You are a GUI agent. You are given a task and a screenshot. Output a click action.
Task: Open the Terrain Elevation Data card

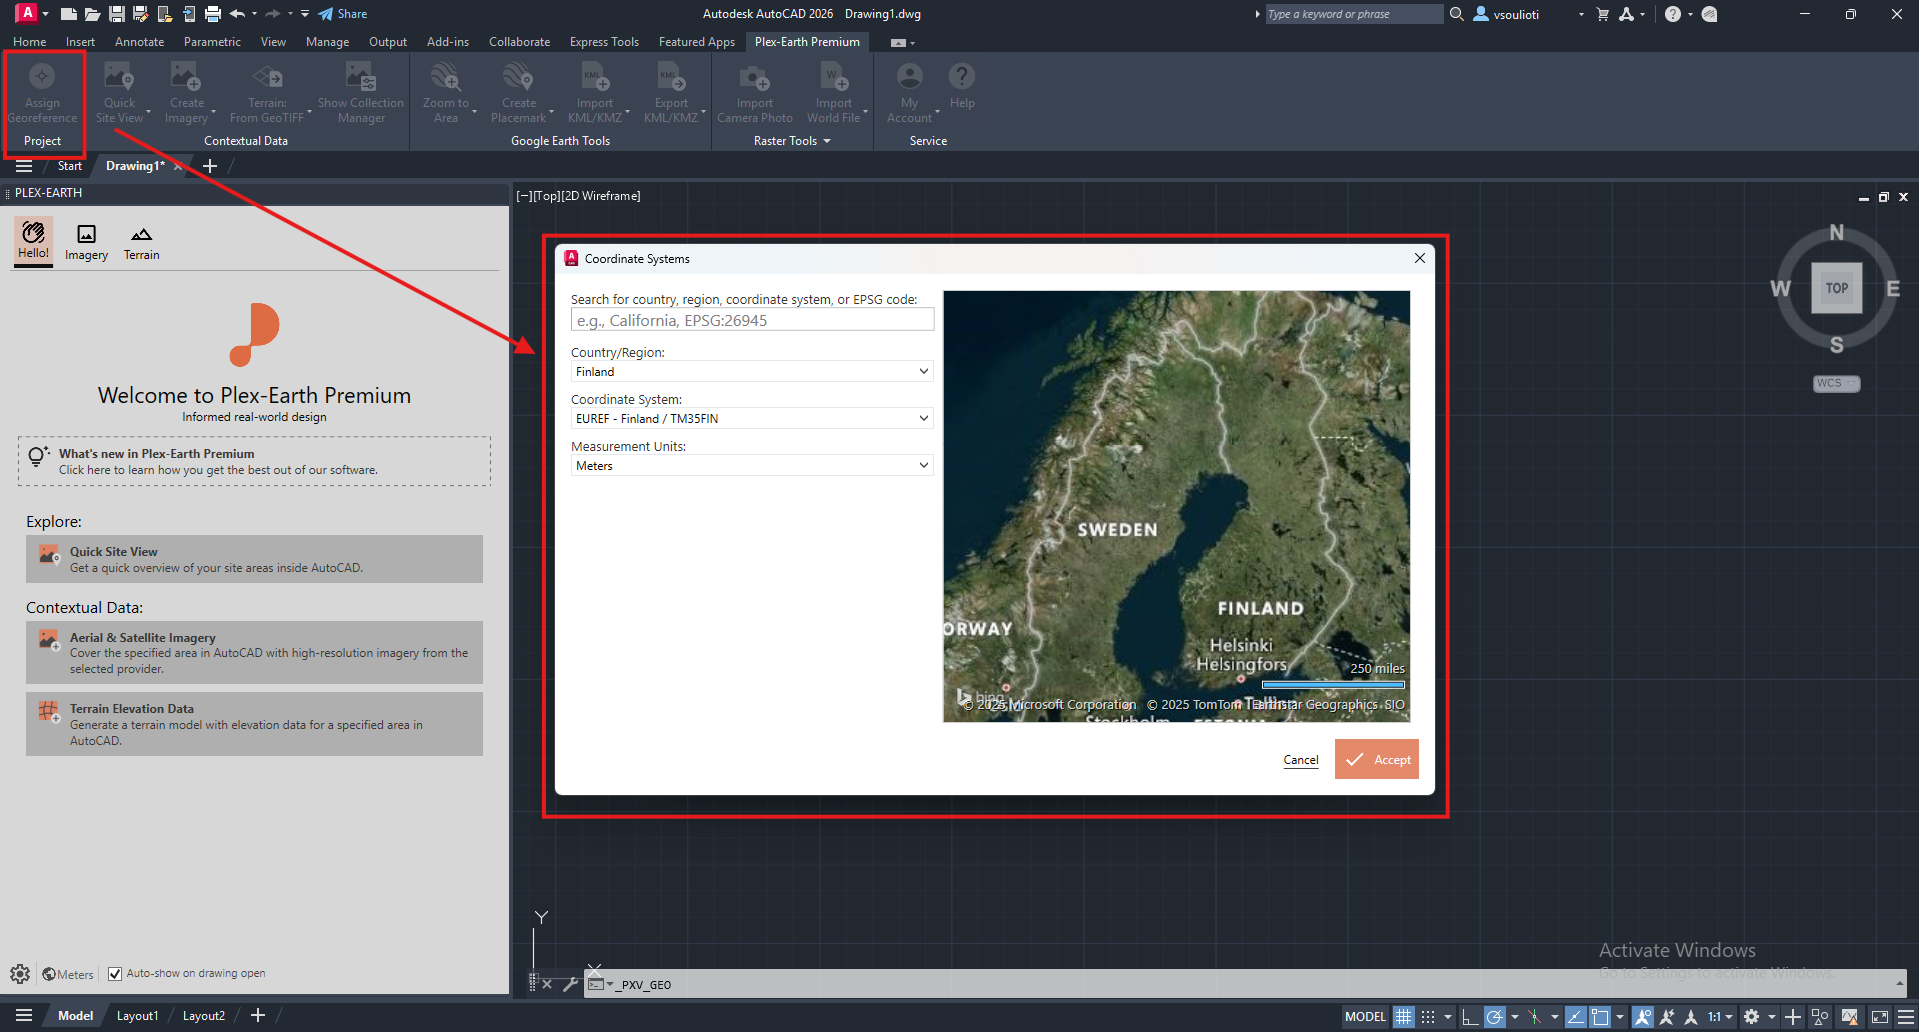coord(254,724)
